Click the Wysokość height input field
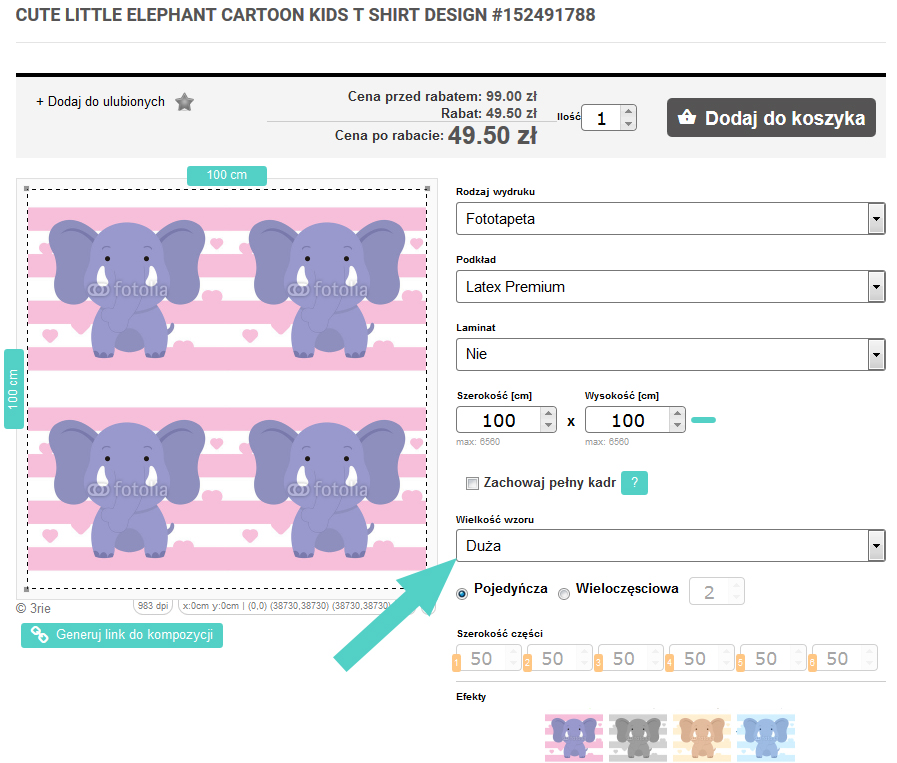The height and width of the screenshot is (763, 897). tap(628, 420)
